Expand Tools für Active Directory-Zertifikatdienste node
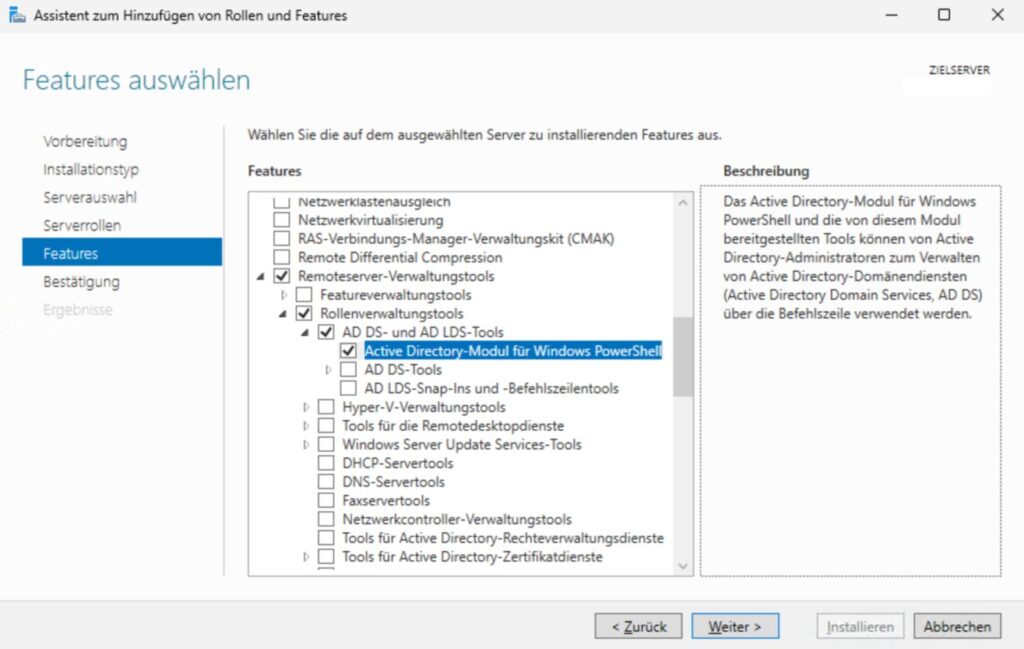The height and width of the screenshot is (649, 1024). click(306, 557)
